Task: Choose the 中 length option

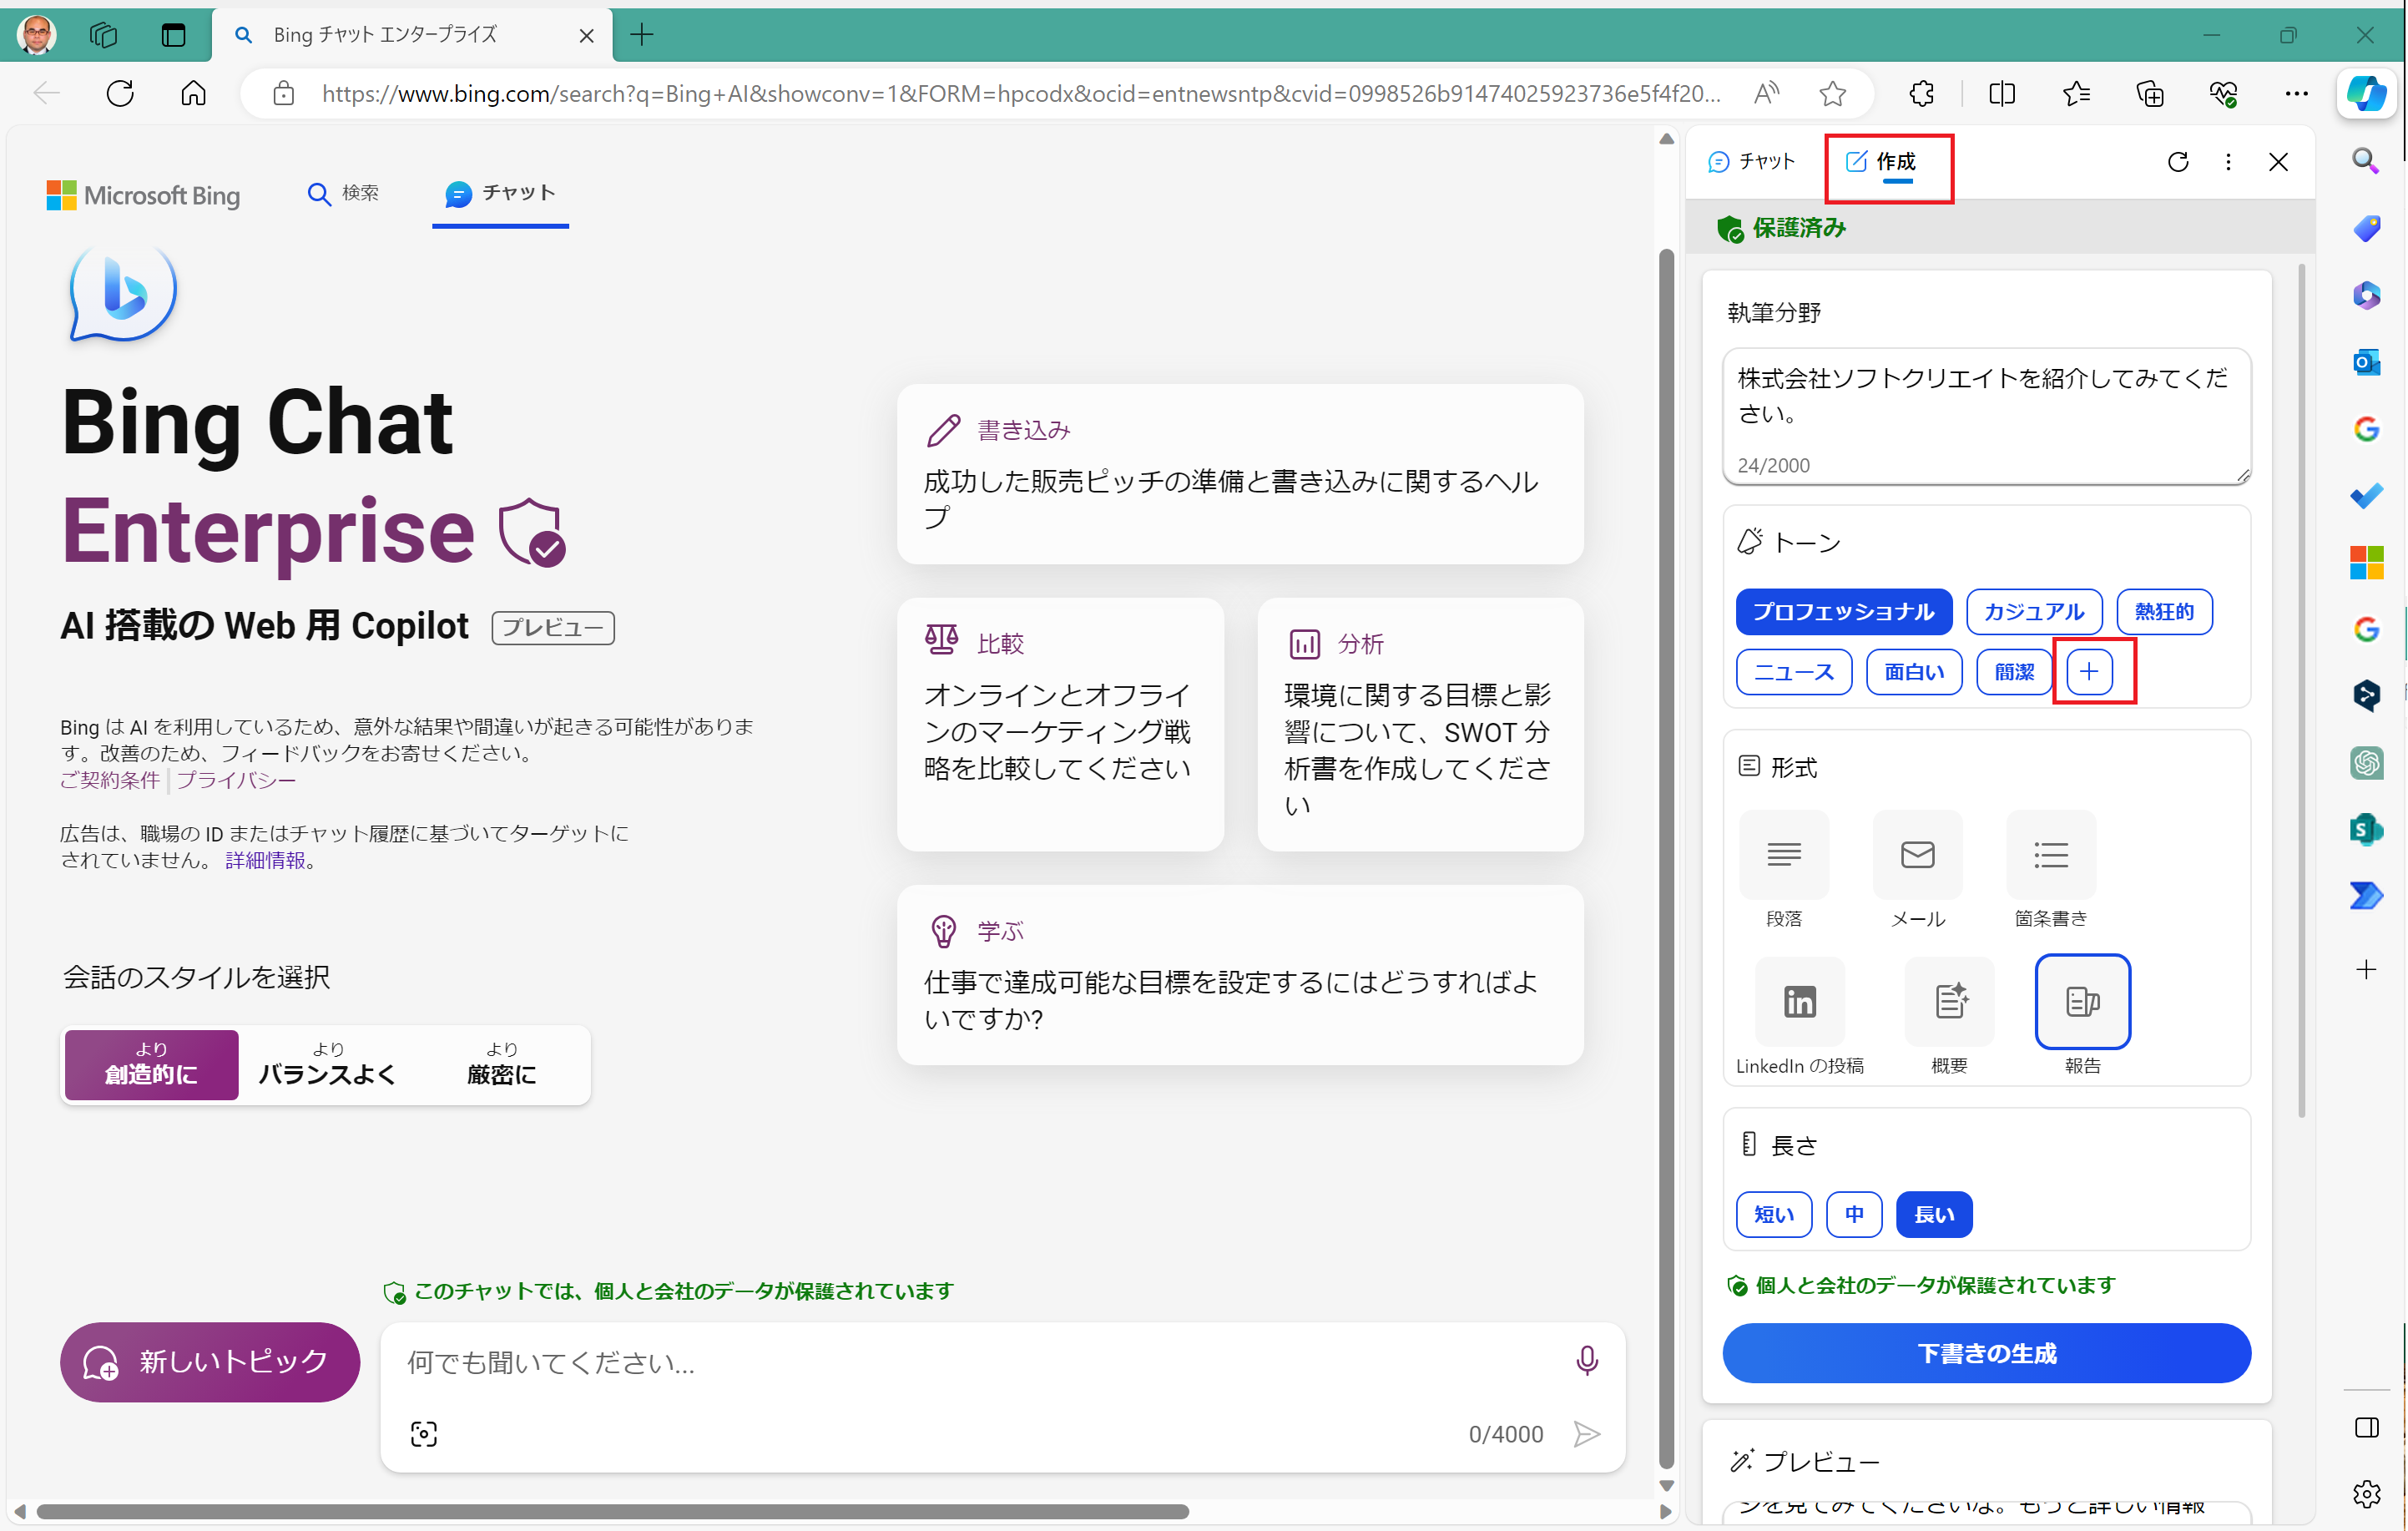Action: pos(1854,1214)
